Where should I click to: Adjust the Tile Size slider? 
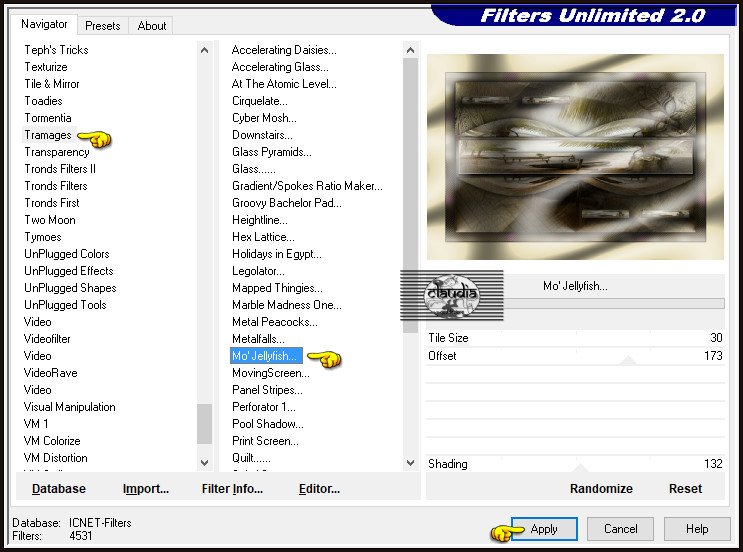coord(575,338)
